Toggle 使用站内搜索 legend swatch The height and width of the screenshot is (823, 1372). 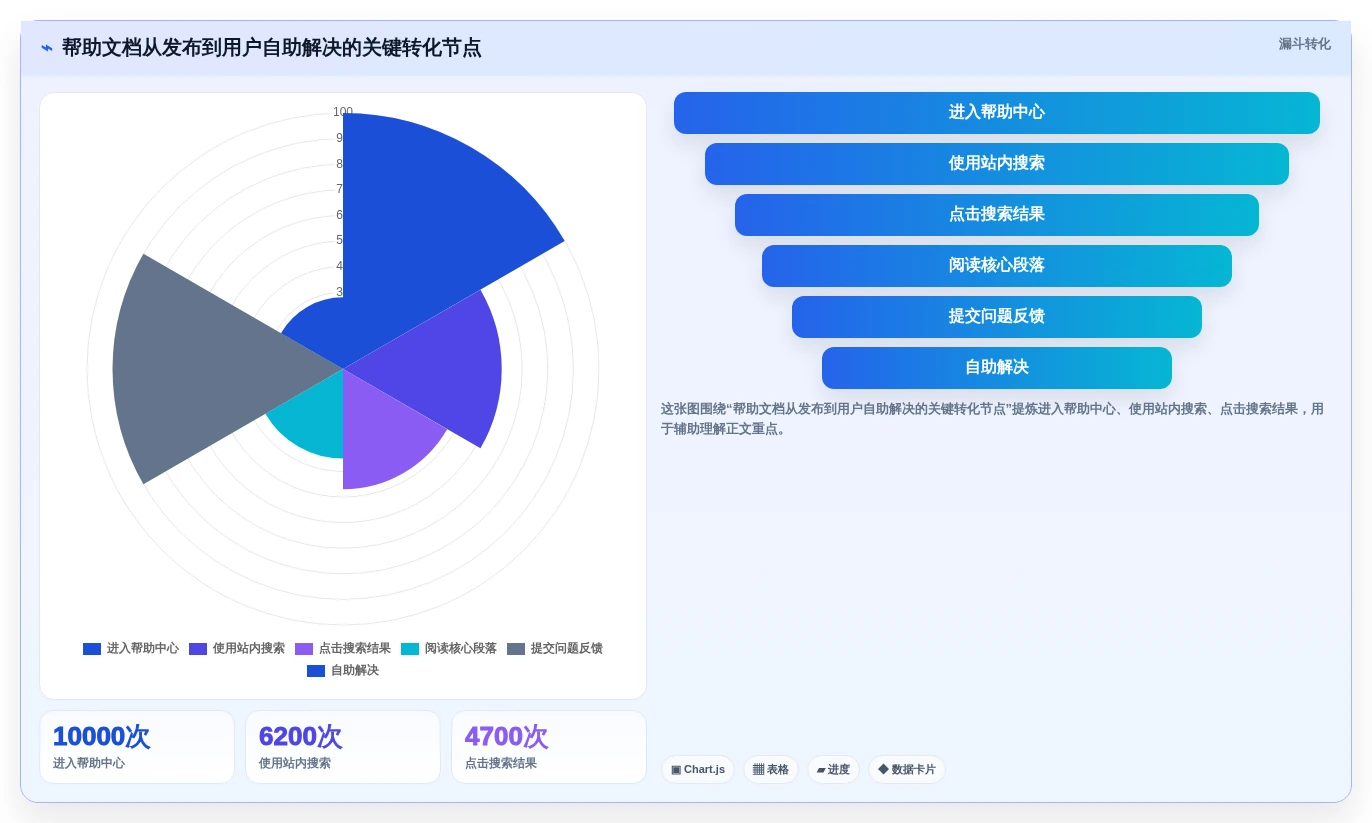pyautogui.click(x=198, y=649)
